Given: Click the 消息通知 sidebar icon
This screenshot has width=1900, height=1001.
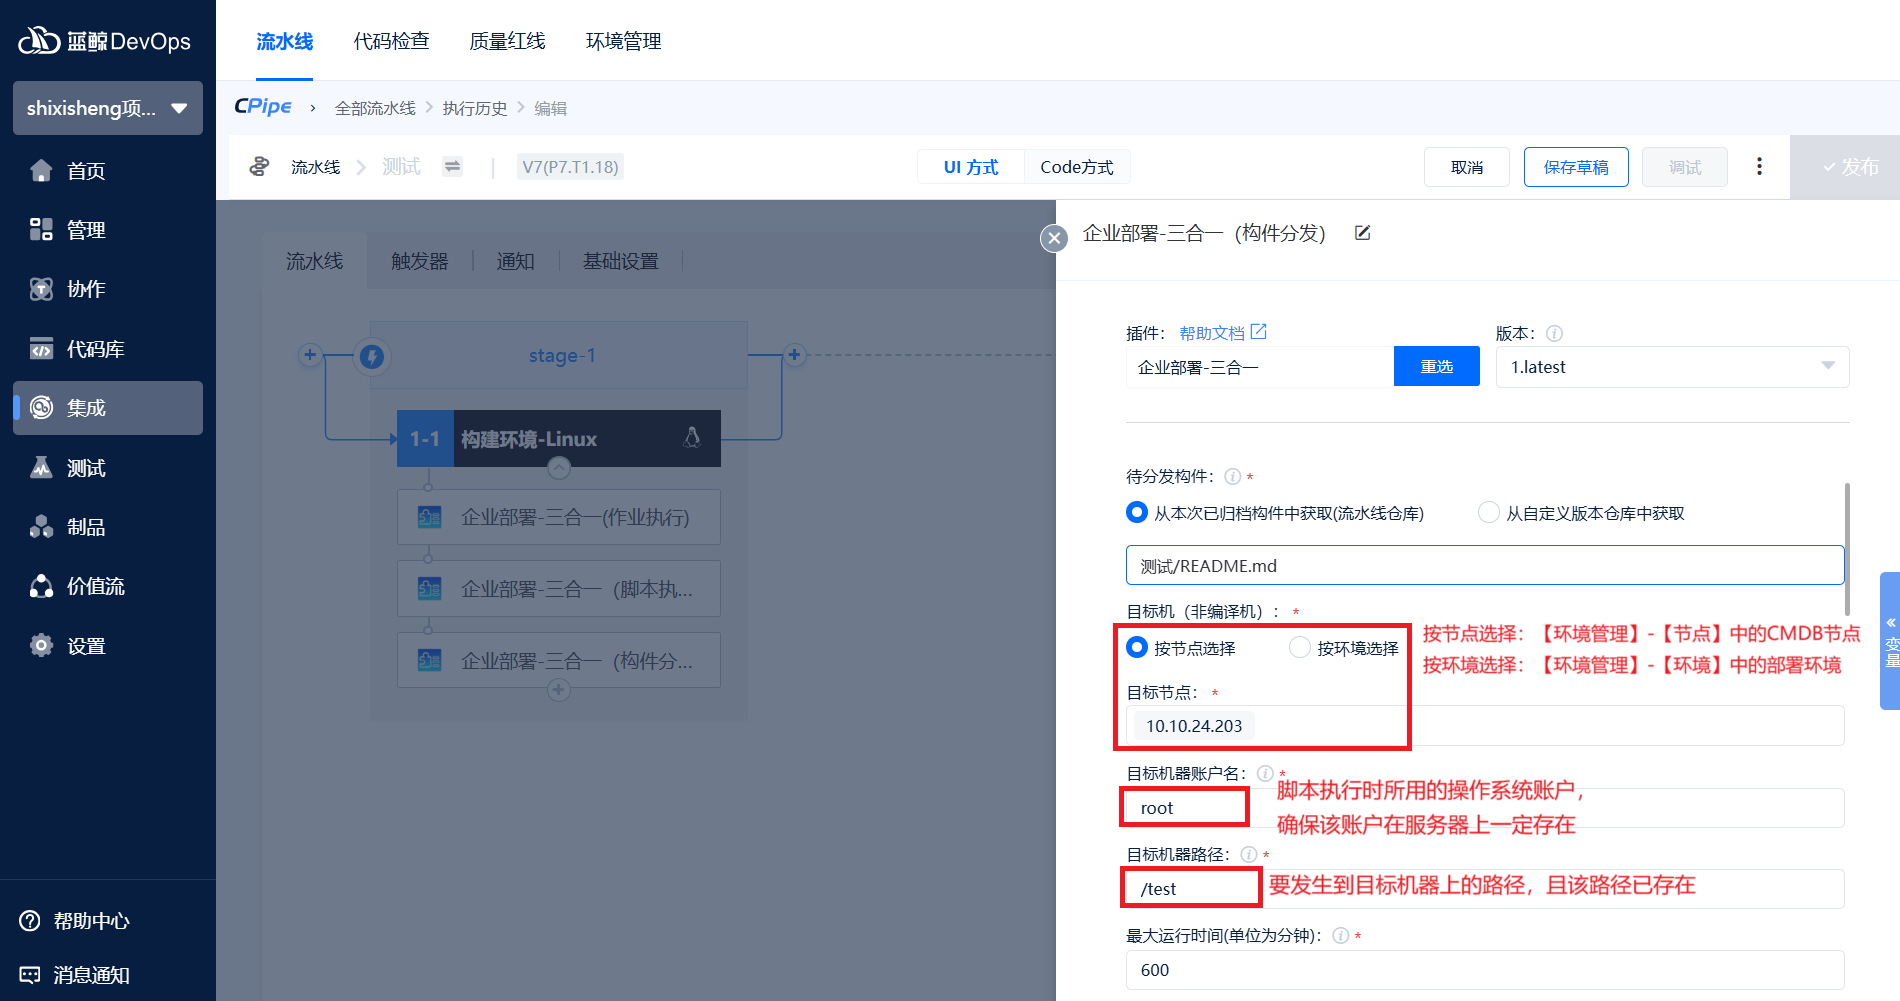Looking at the screenshot, I should (x=30, y=975).
